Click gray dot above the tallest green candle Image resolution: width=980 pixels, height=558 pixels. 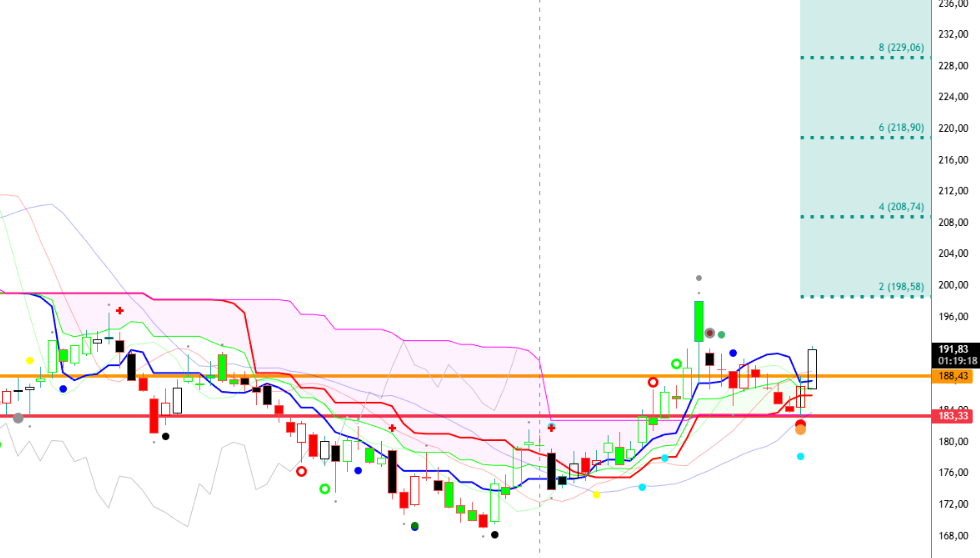699,277
